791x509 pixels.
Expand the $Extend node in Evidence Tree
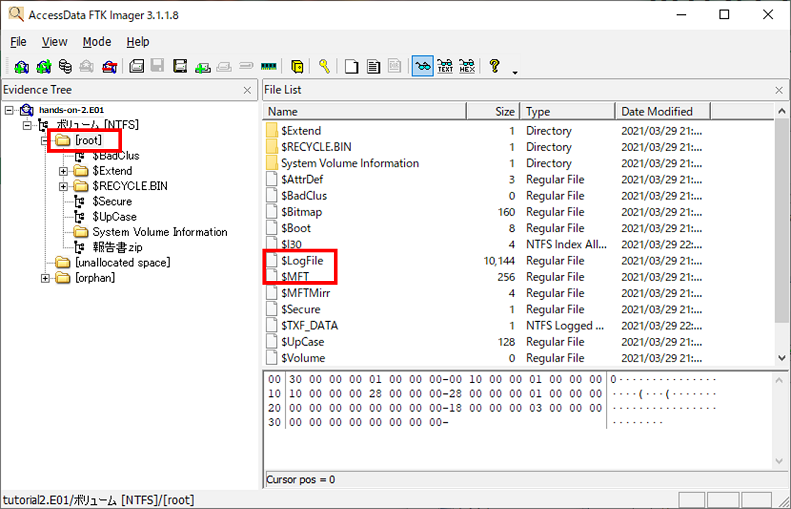click(63, 171)
